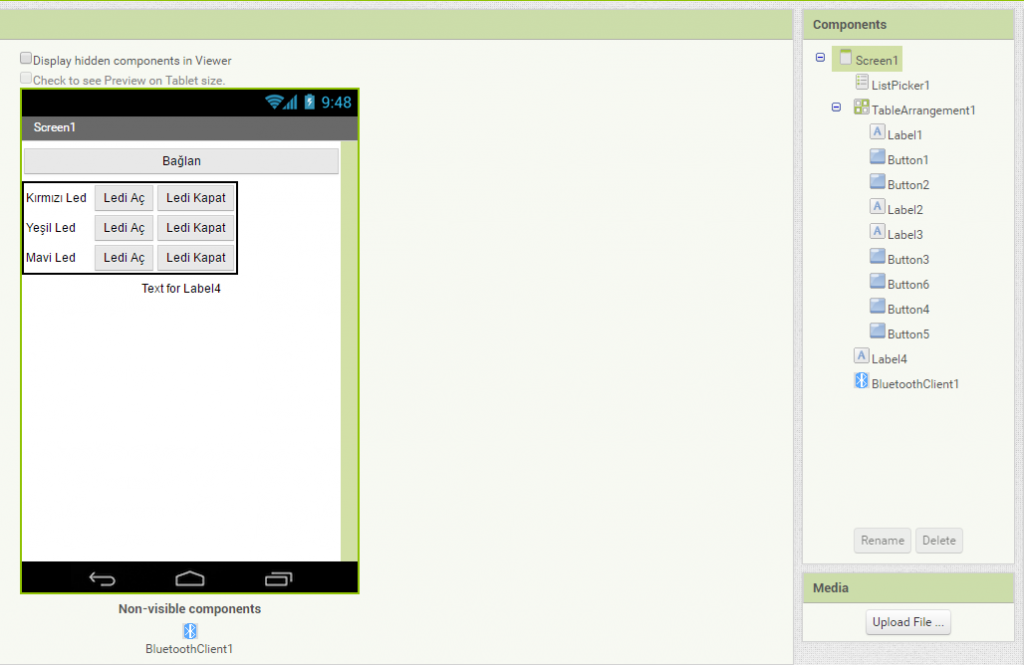Select Button5 in the Components tree
1024x665 pixels.
(x=908, y=334)
